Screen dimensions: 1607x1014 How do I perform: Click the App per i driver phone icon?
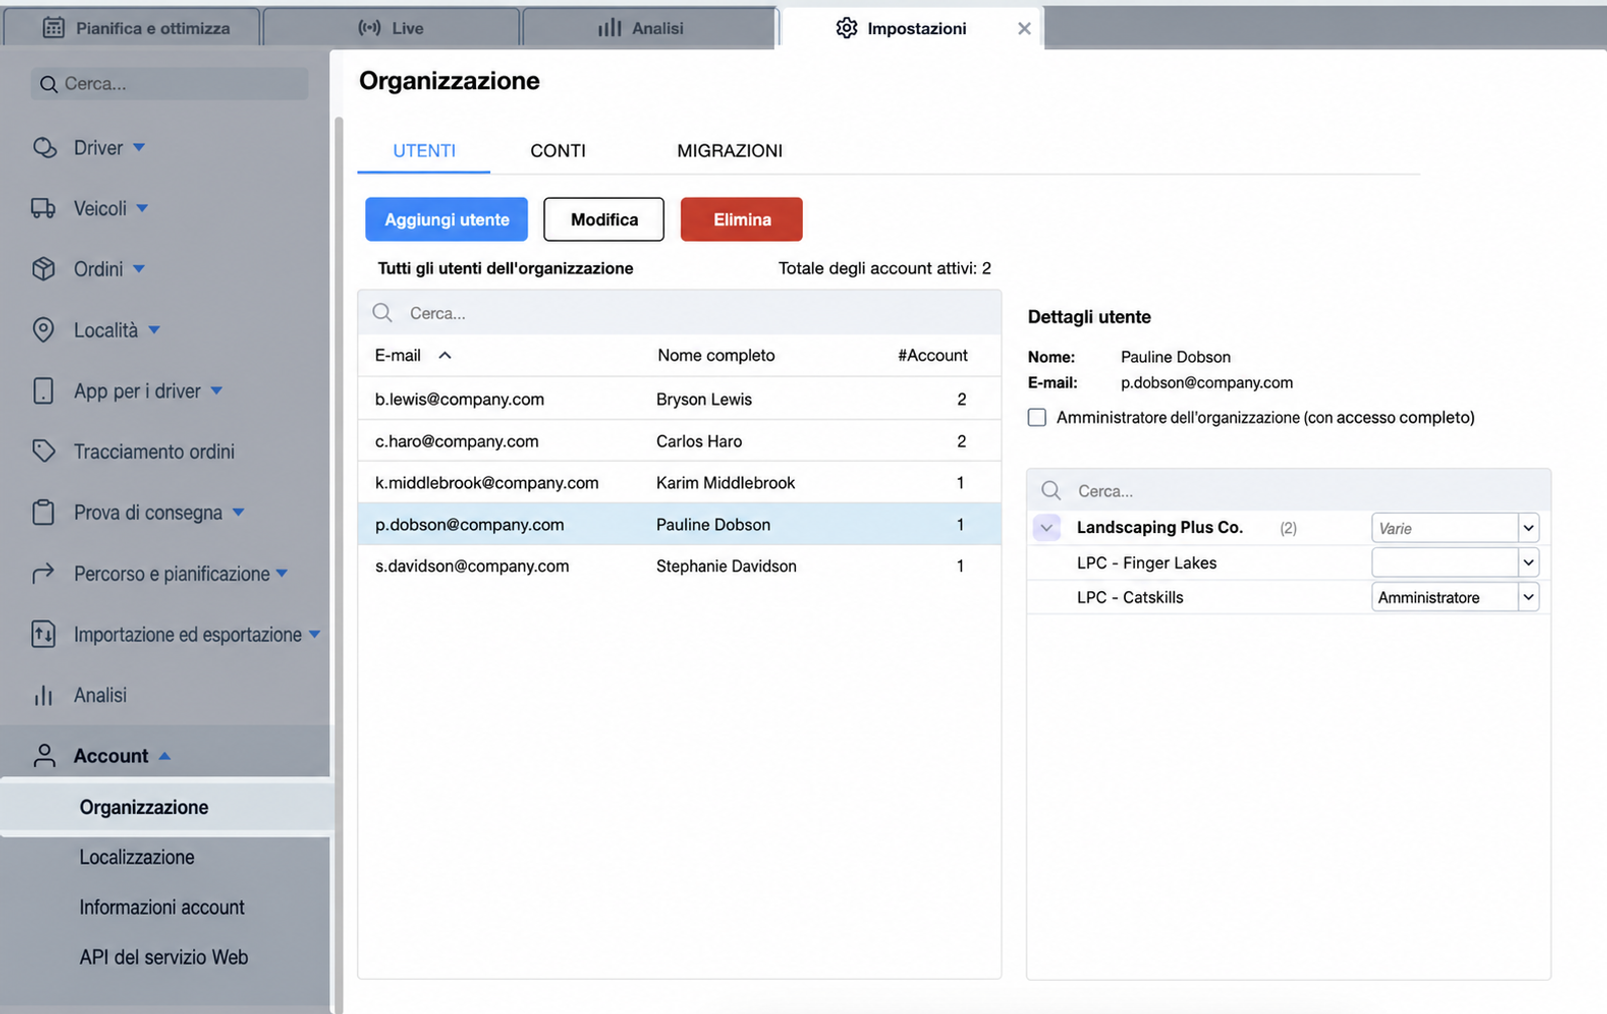(x=43, y=391)
